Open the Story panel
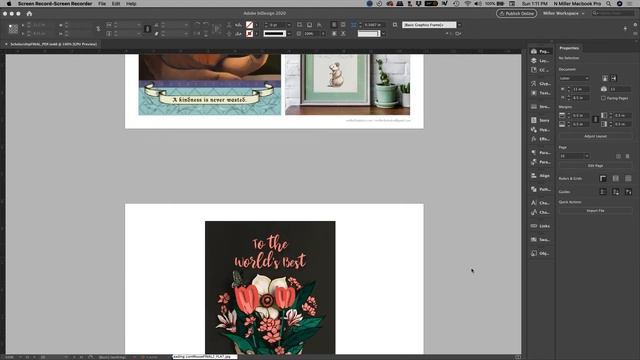This screenshot has width=640, height=360. (x=540, y=120)
